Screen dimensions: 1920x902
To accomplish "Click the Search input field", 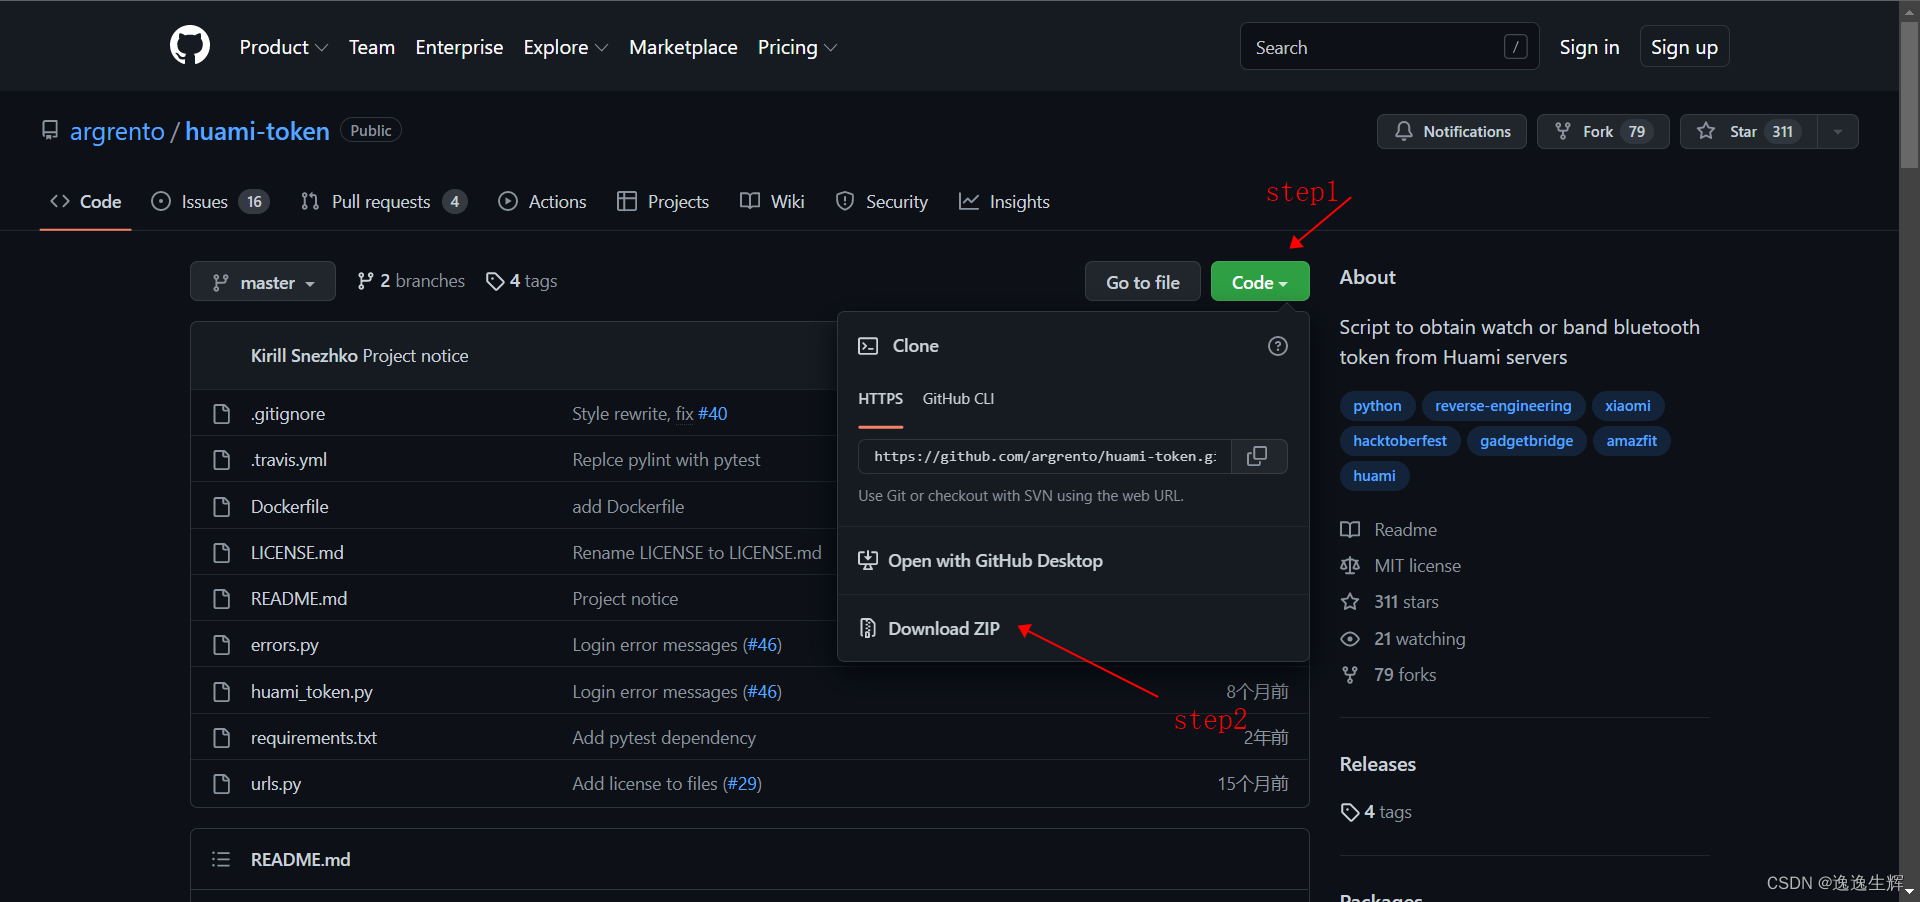I will click(x=1389, y=47).
